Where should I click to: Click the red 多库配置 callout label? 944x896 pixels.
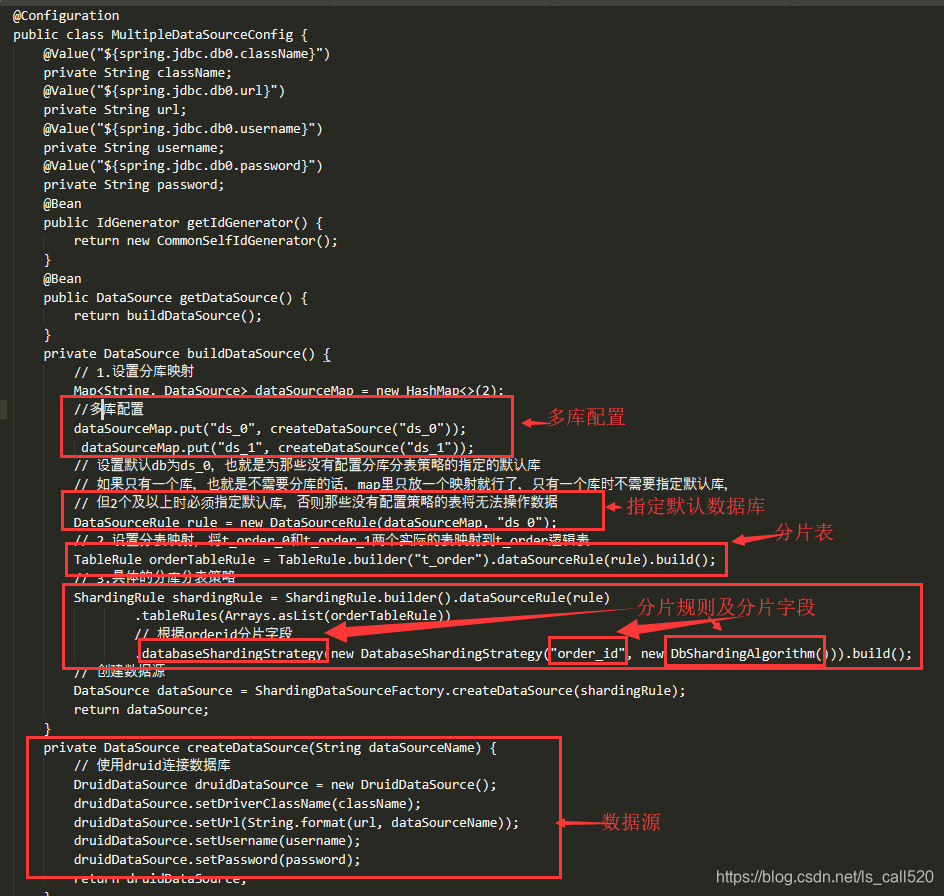point(588,418)
